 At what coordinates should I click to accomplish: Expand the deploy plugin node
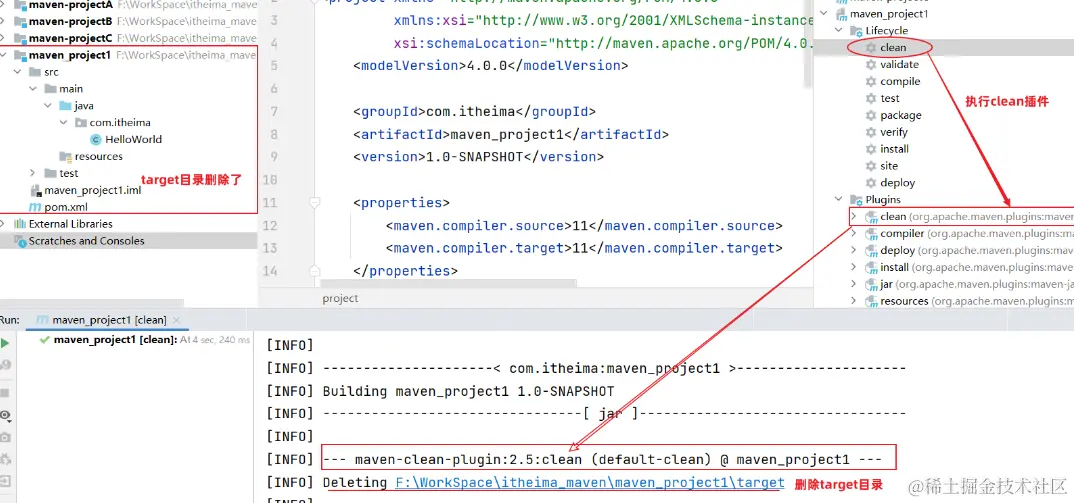tap(853, 250)
